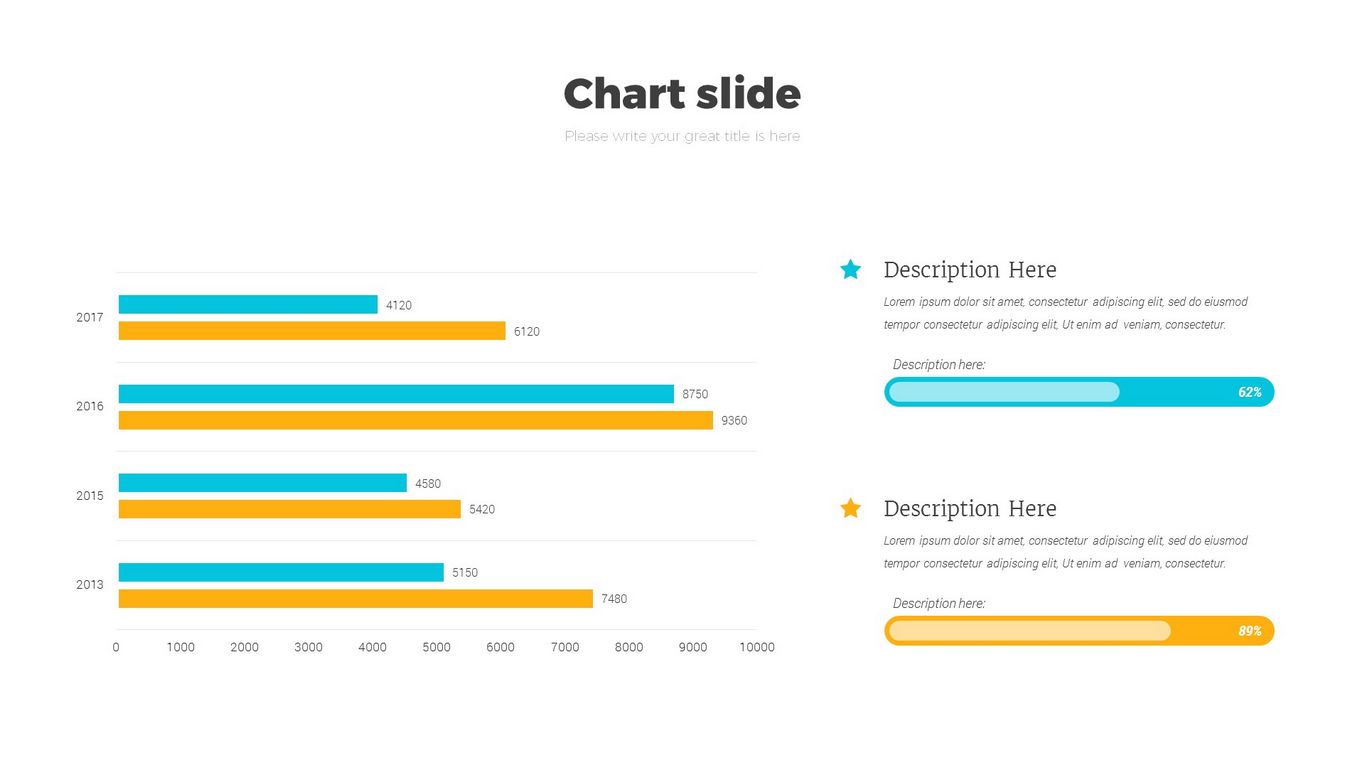Select the "Please write your great title" subtitle
The height and width of the screenshot is (768, 1365).
pos(682,136)
